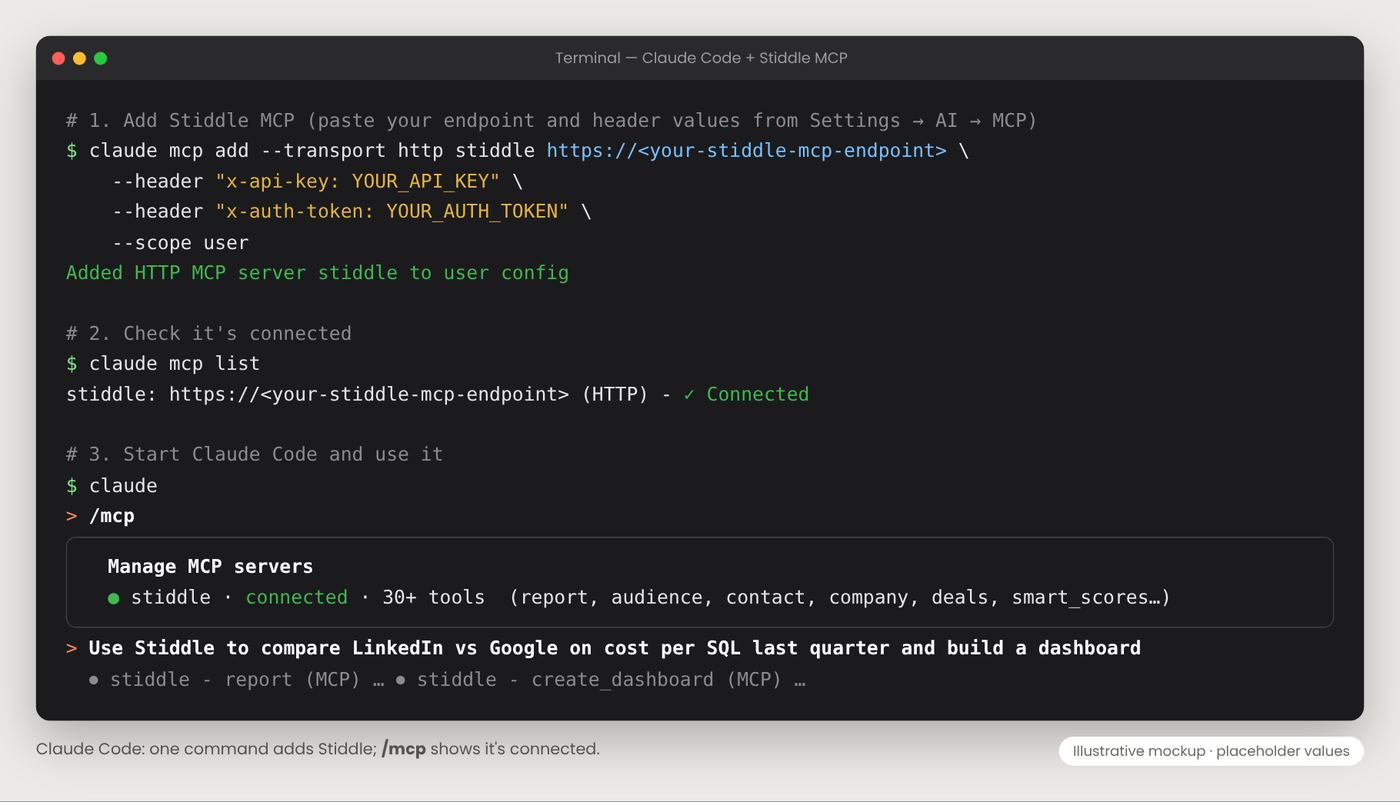The image size is (1400, 802).
Task: Click the 'Manage MCP servers' heading
Action: (x=210, y=566)
